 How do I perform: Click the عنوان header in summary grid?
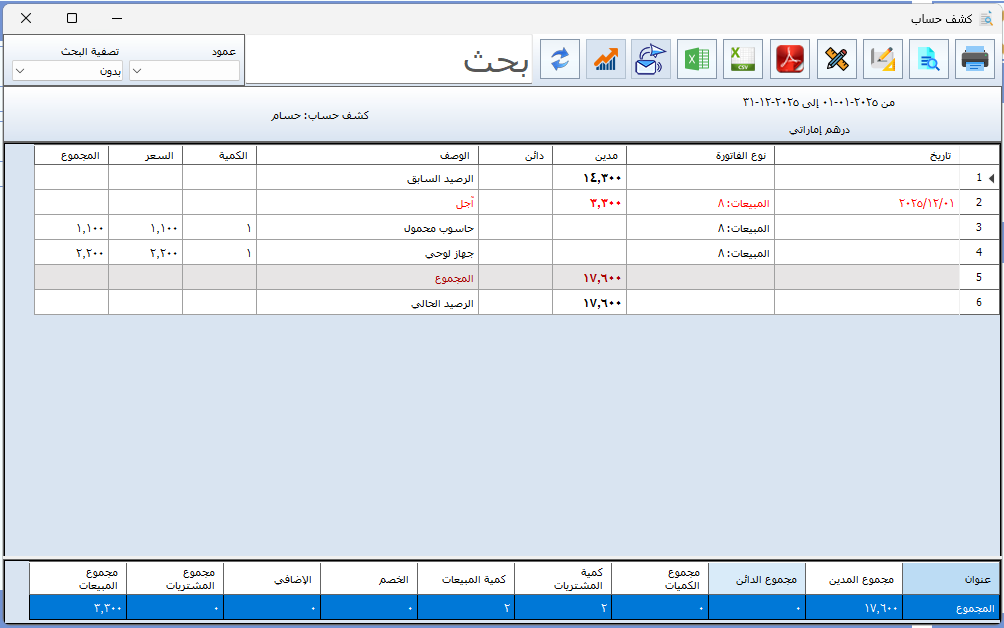[949, 579]
